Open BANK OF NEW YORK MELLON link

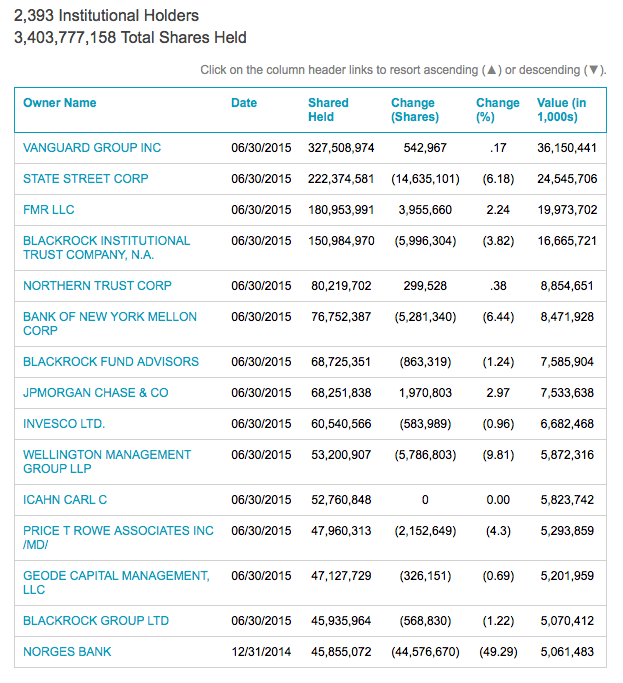click(110, 324)
